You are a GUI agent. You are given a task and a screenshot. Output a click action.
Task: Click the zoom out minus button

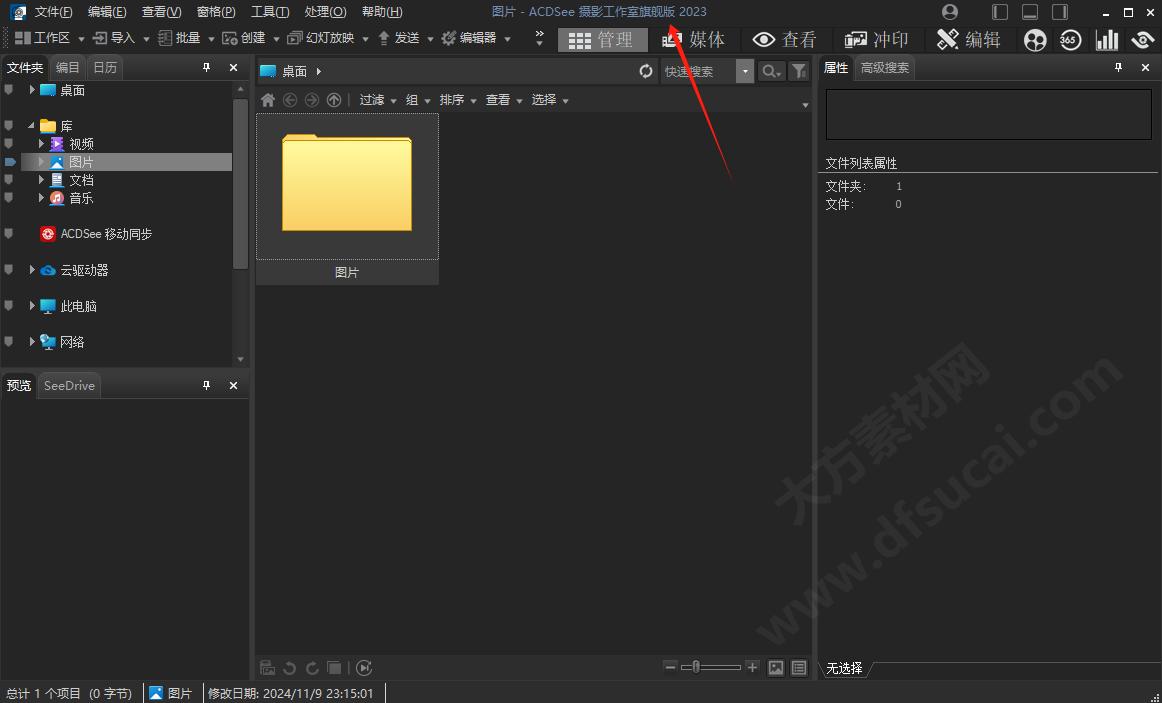[670, 667]
